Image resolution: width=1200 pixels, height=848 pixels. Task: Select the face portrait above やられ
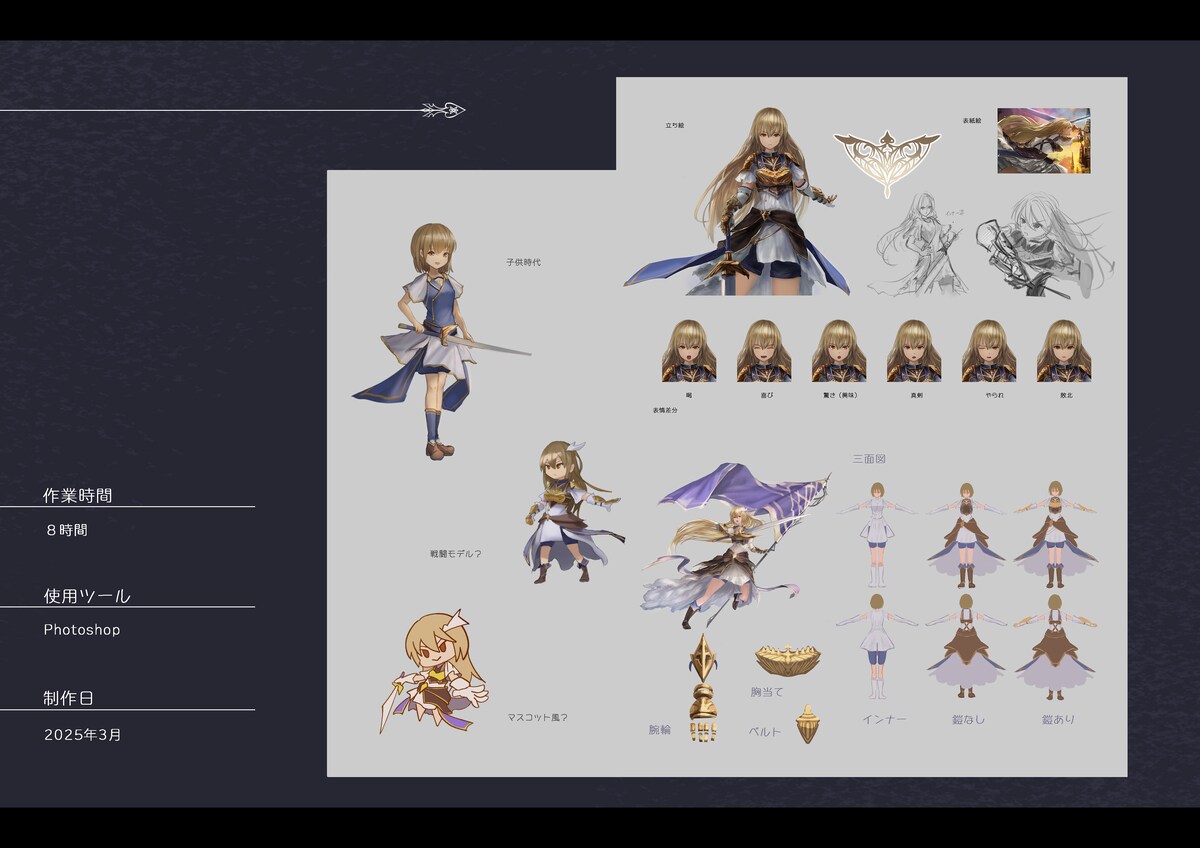(989, 351)
